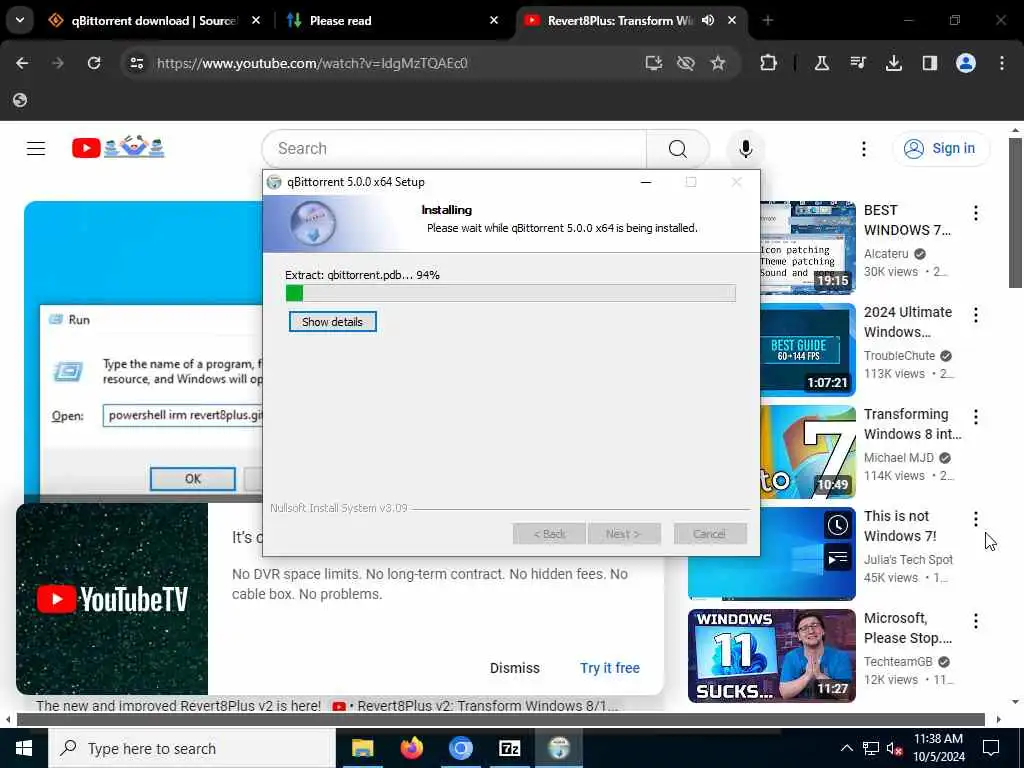1024x768 pixels.
Task: Open the browser three-dot menu
Action: coord(1002,63)
